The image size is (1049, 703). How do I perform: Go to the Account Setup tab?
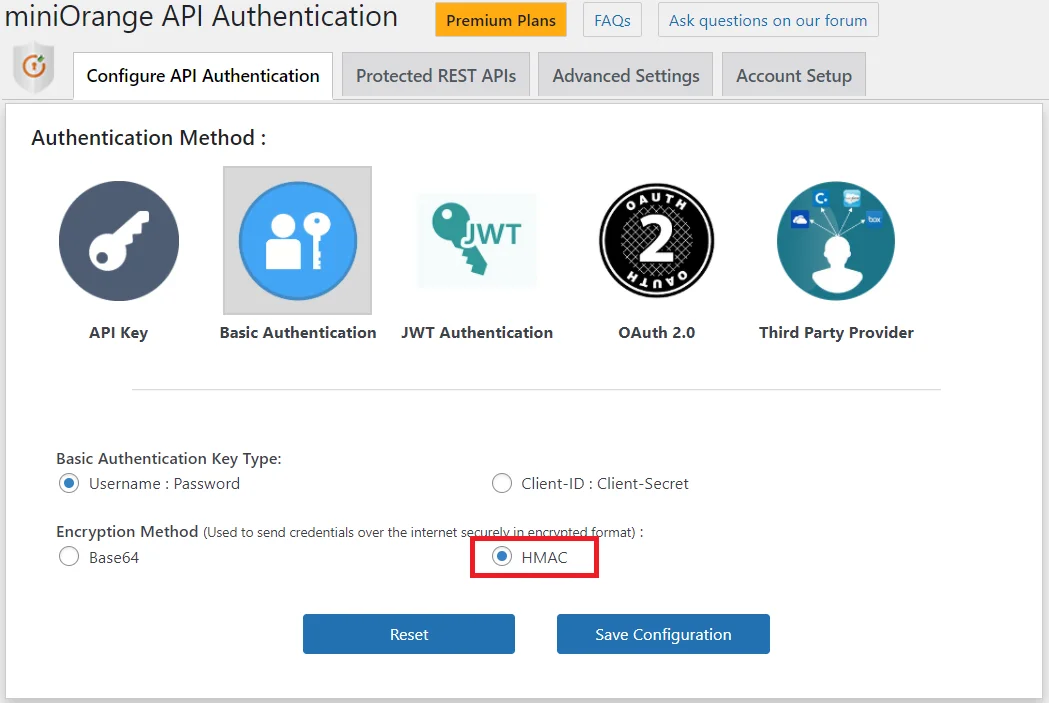point(794,76)
